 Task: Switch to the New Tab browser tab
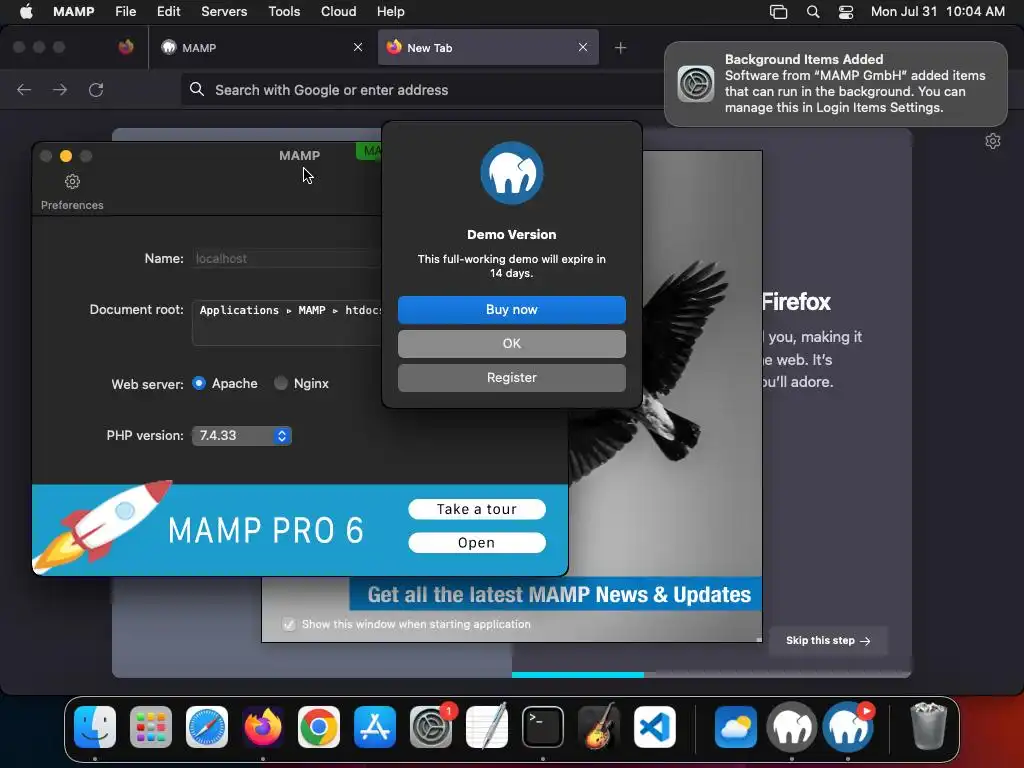[x=488, y=48]
